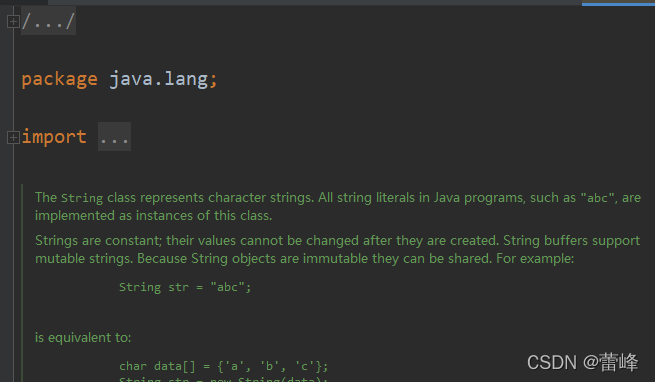Click the doc line starting "The String class represents"

338,198
